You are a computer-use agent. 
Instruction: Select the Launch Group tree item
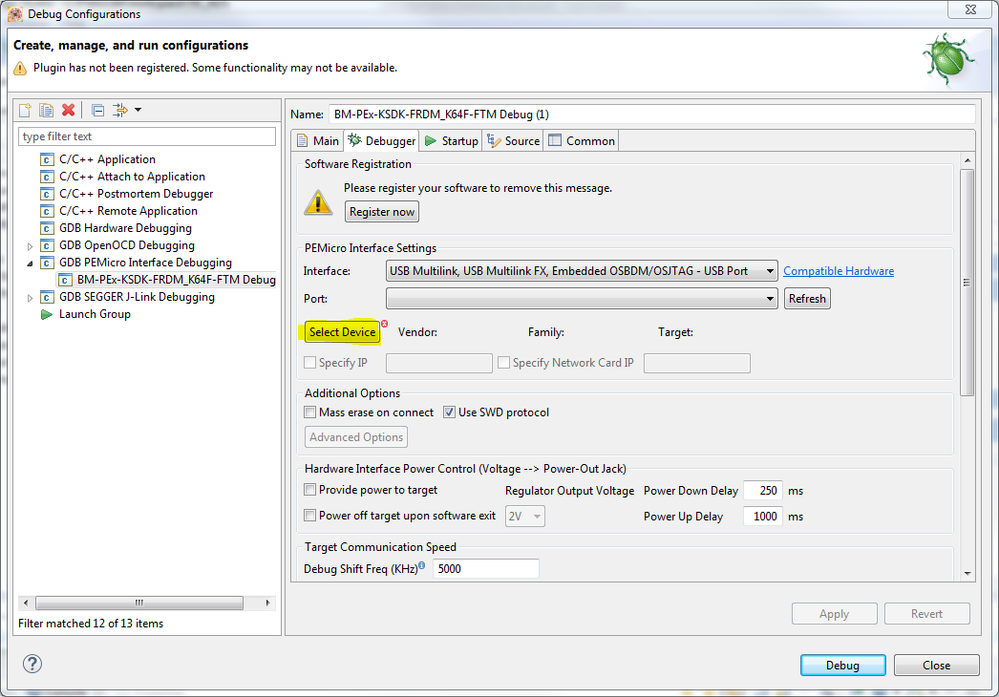coord(94,314)
